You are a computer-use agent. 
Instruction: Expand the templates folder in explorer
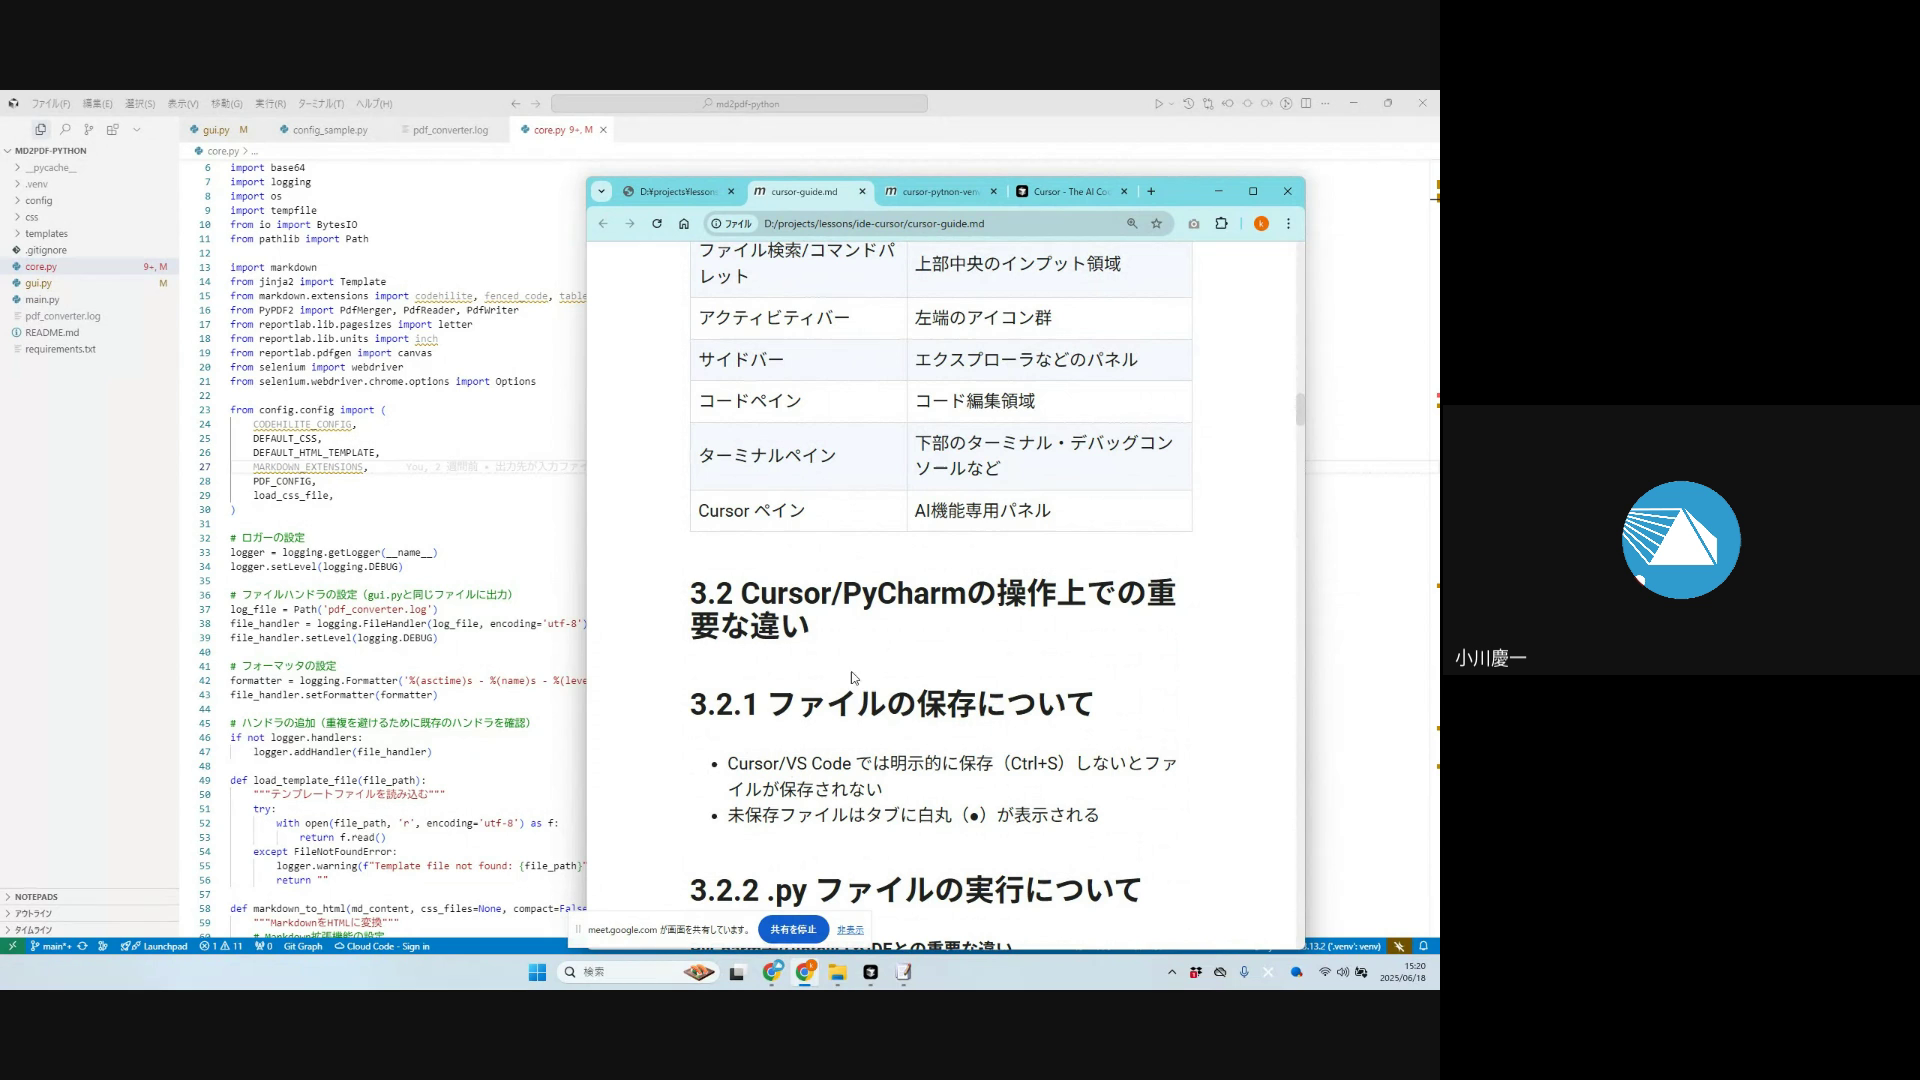point(46,233)
